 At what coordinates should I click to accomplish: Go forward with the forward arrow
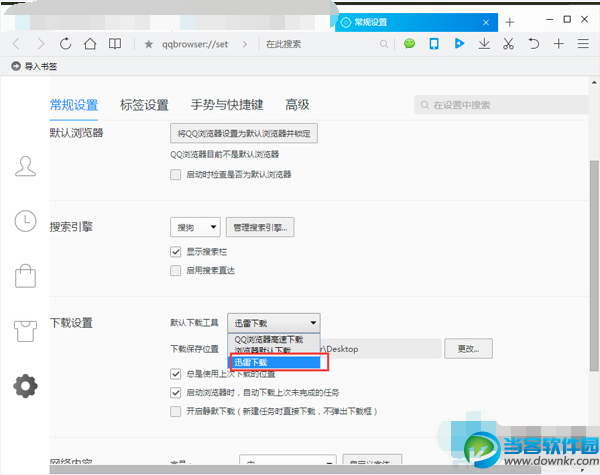[41, 44]
